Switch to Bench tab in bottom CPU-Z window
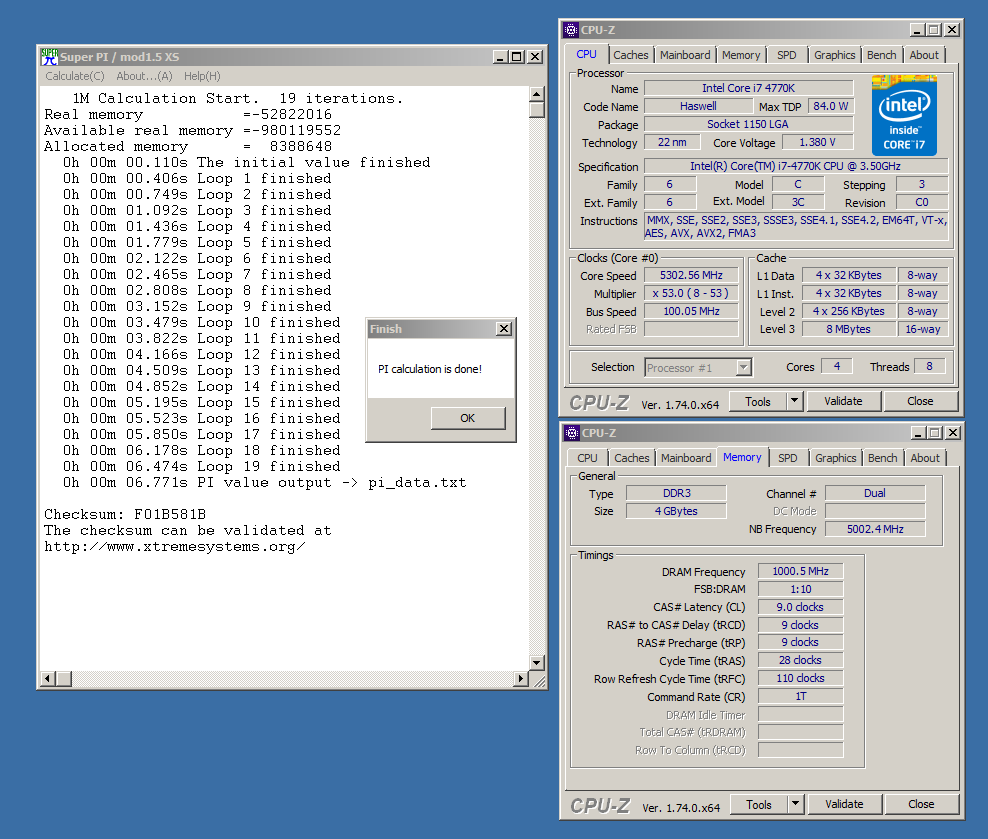Image resolution: width=988 pixels, height=839 pixels. coord(883,459)
